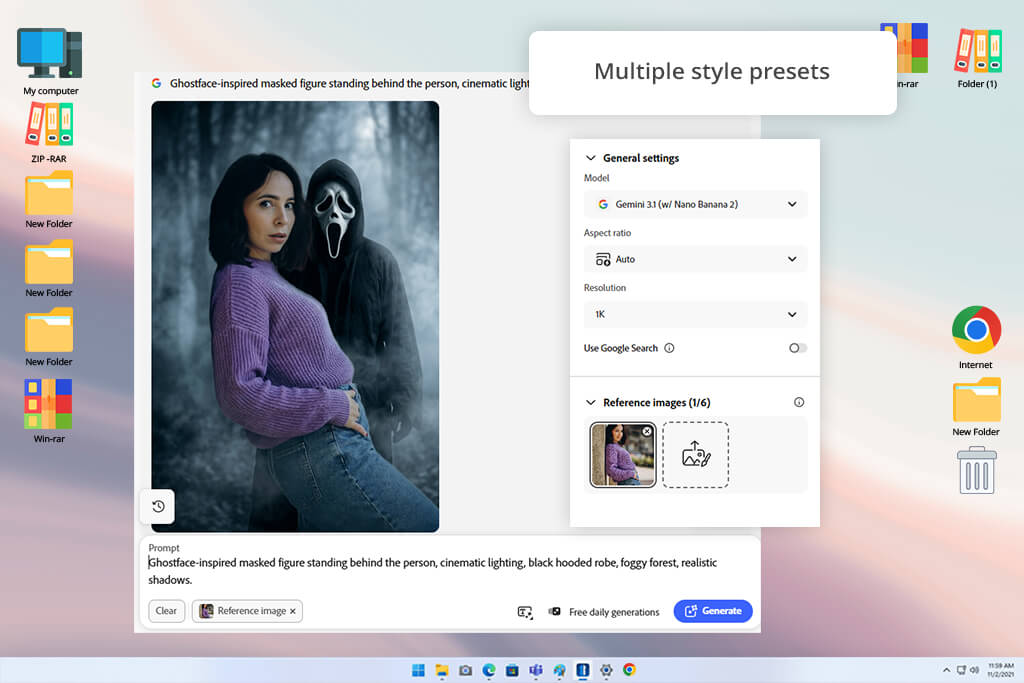The width and height of the screenshot is (1024, 683).
Task: Click the Reference image chip thumbnail
Action: (206, 611)
